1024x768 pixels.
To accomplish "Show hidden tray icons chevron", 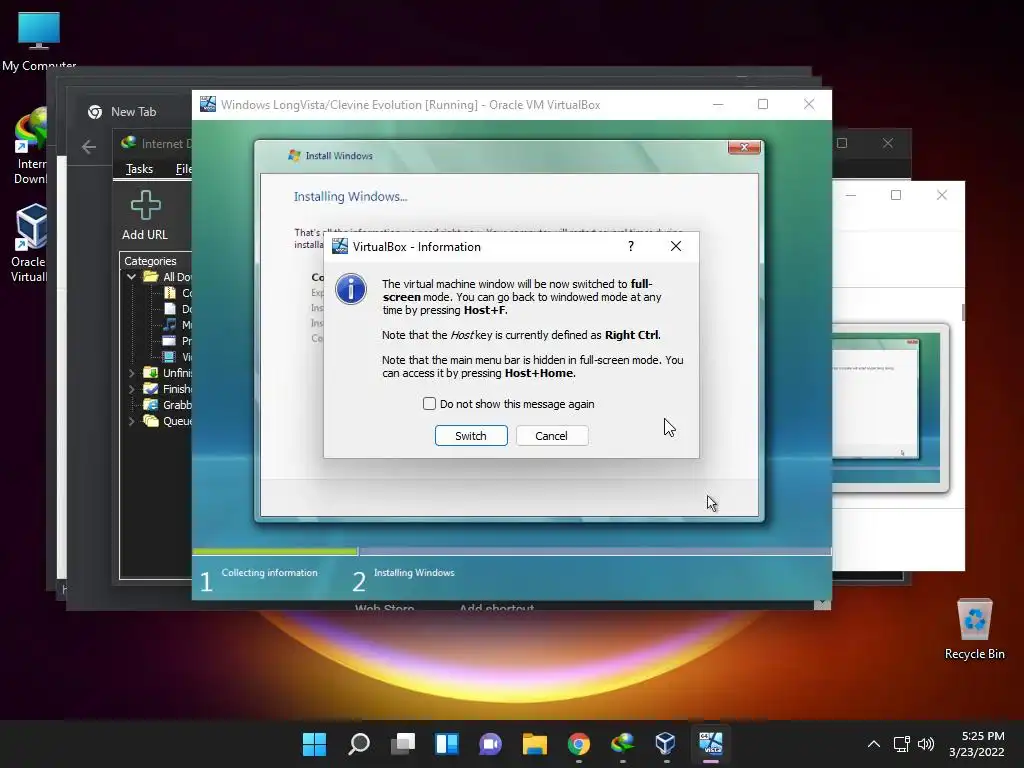I will 874,744.
